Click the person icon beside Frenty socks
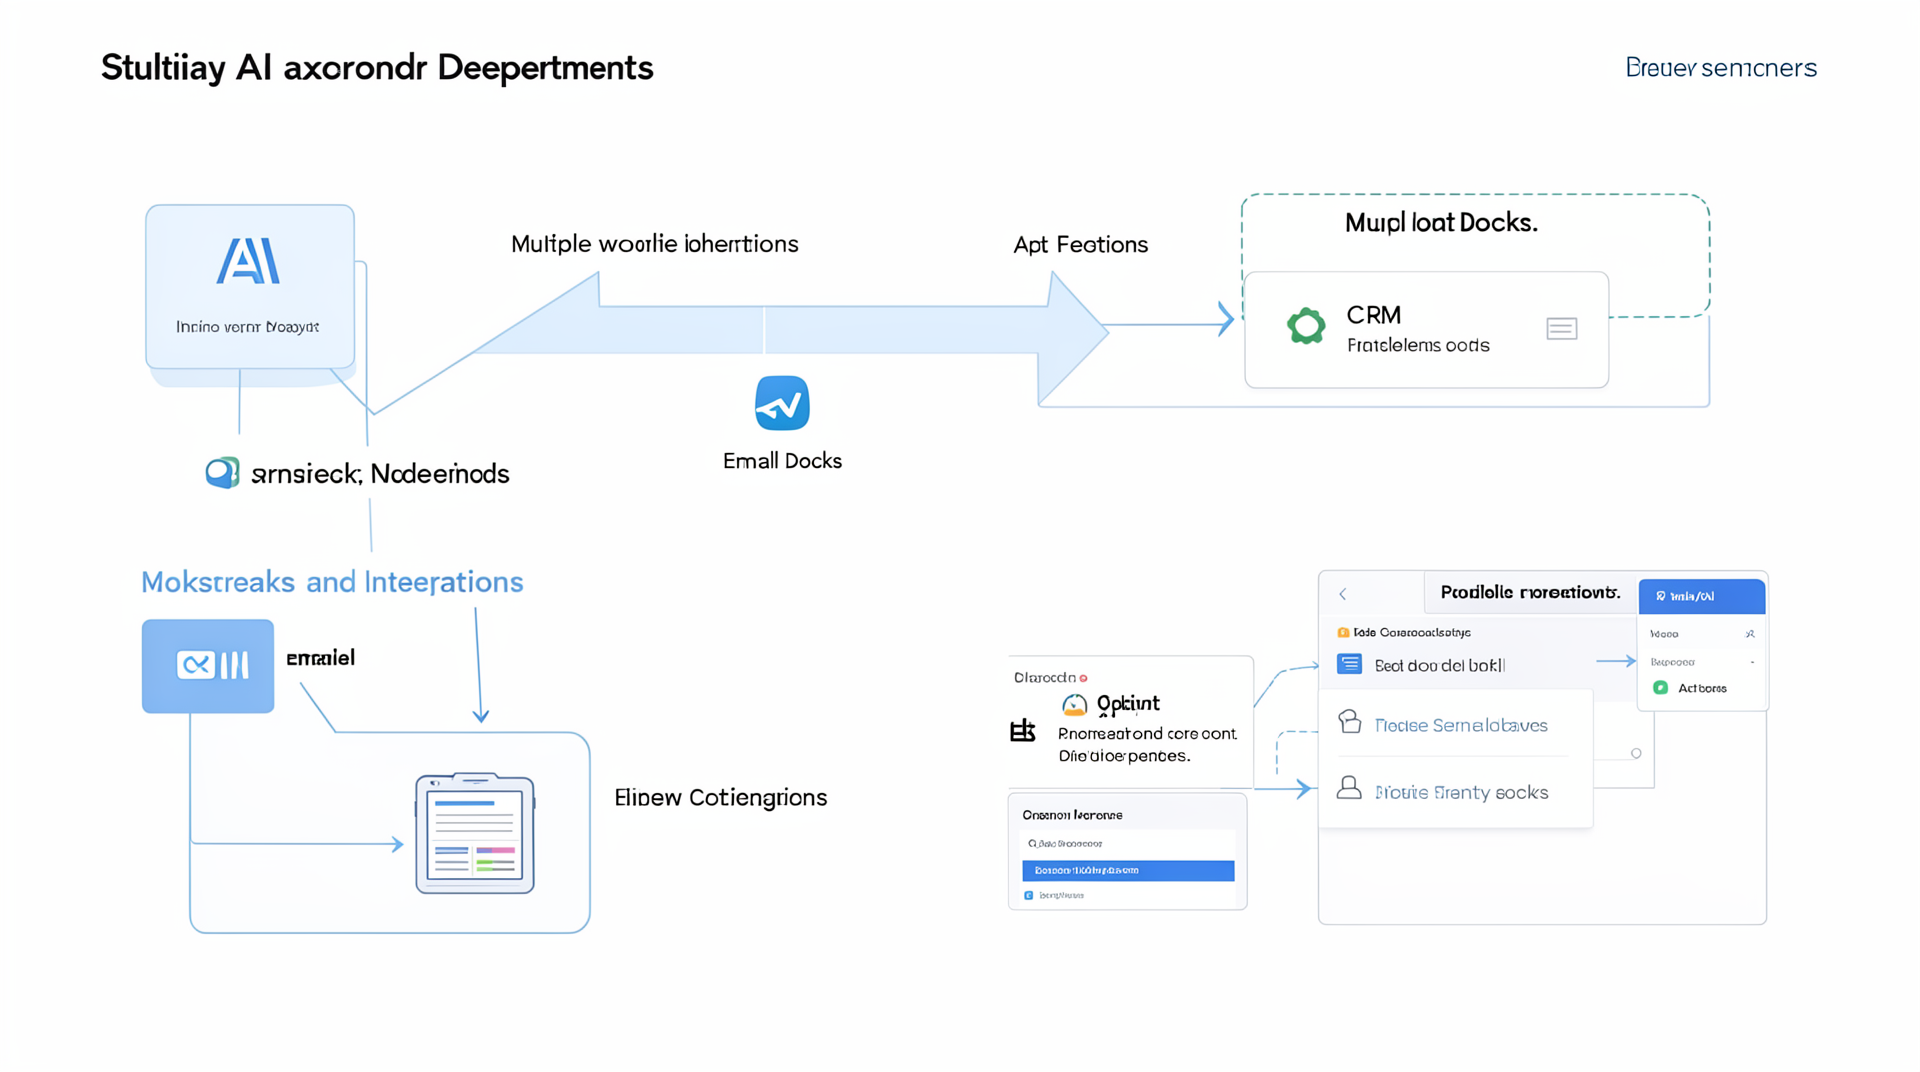This screenshot has height=1072, width=1920. click(x=1349, y=789)
